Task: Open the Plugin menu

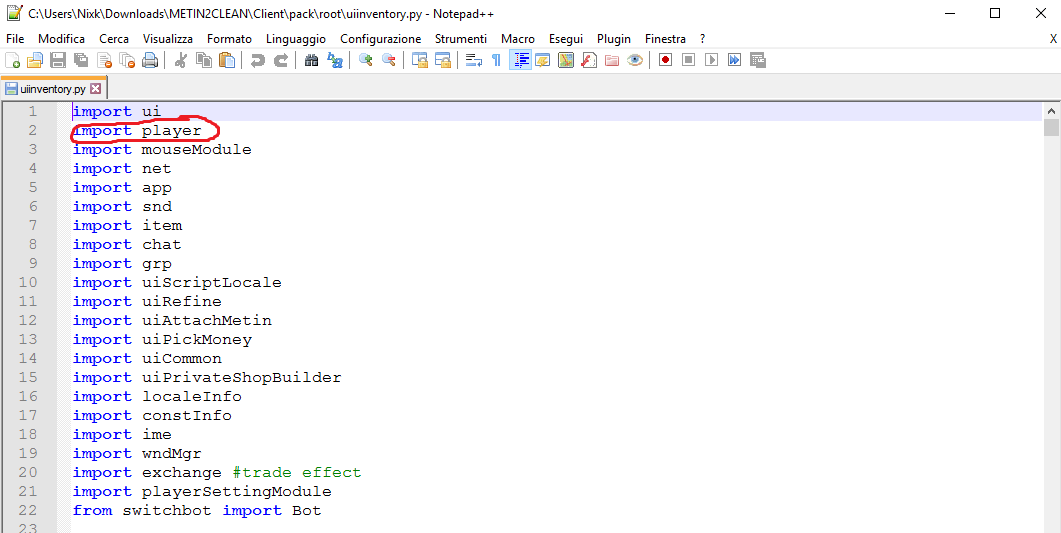Action: pos(614,39)
